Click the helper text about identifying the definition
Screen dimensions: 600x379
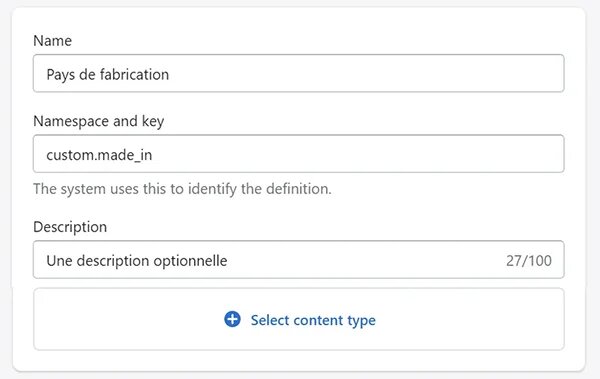(182, 189)
